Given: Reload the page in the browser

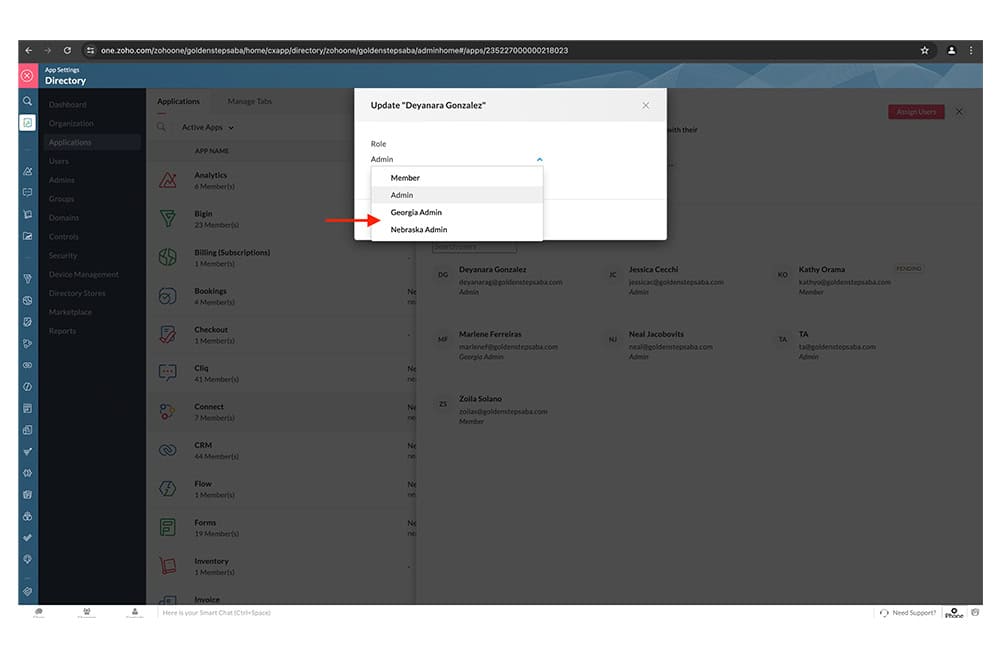Looking at the screenshot, I should pyautogui.click(x=67, y=50).
